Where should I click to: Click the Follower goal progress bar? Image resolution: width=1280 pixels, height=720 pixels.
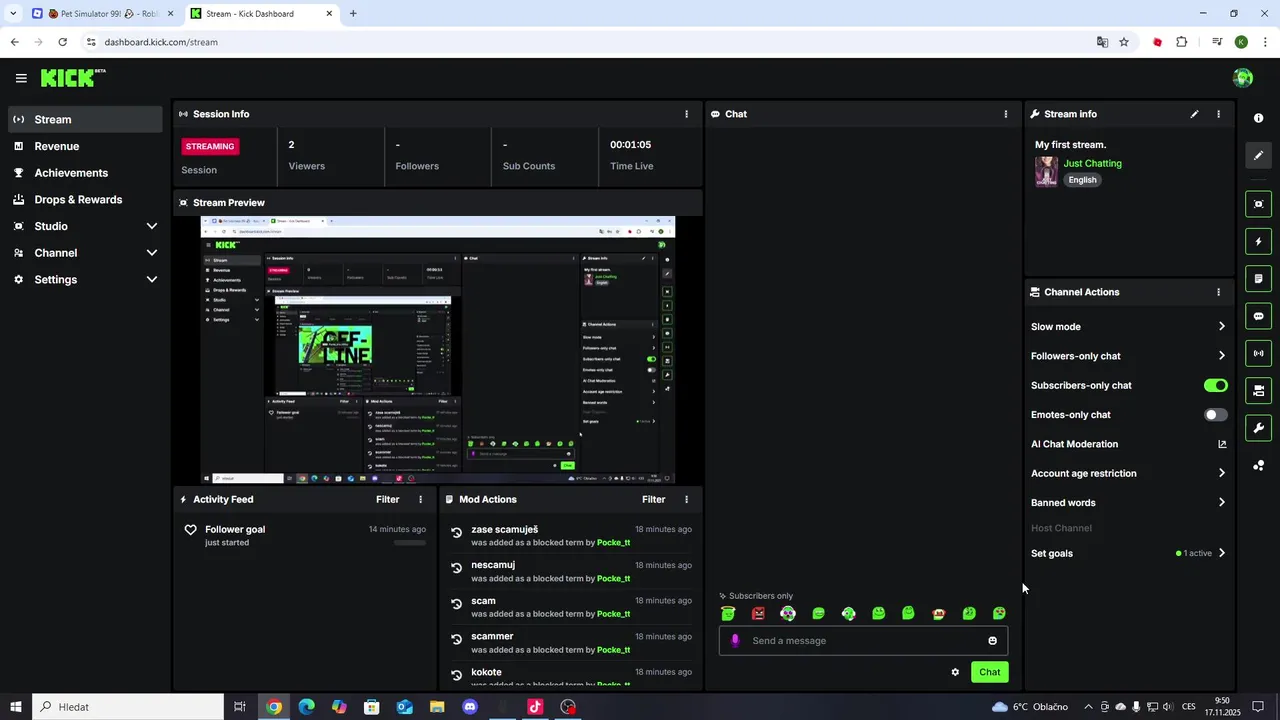click(409, 543)
